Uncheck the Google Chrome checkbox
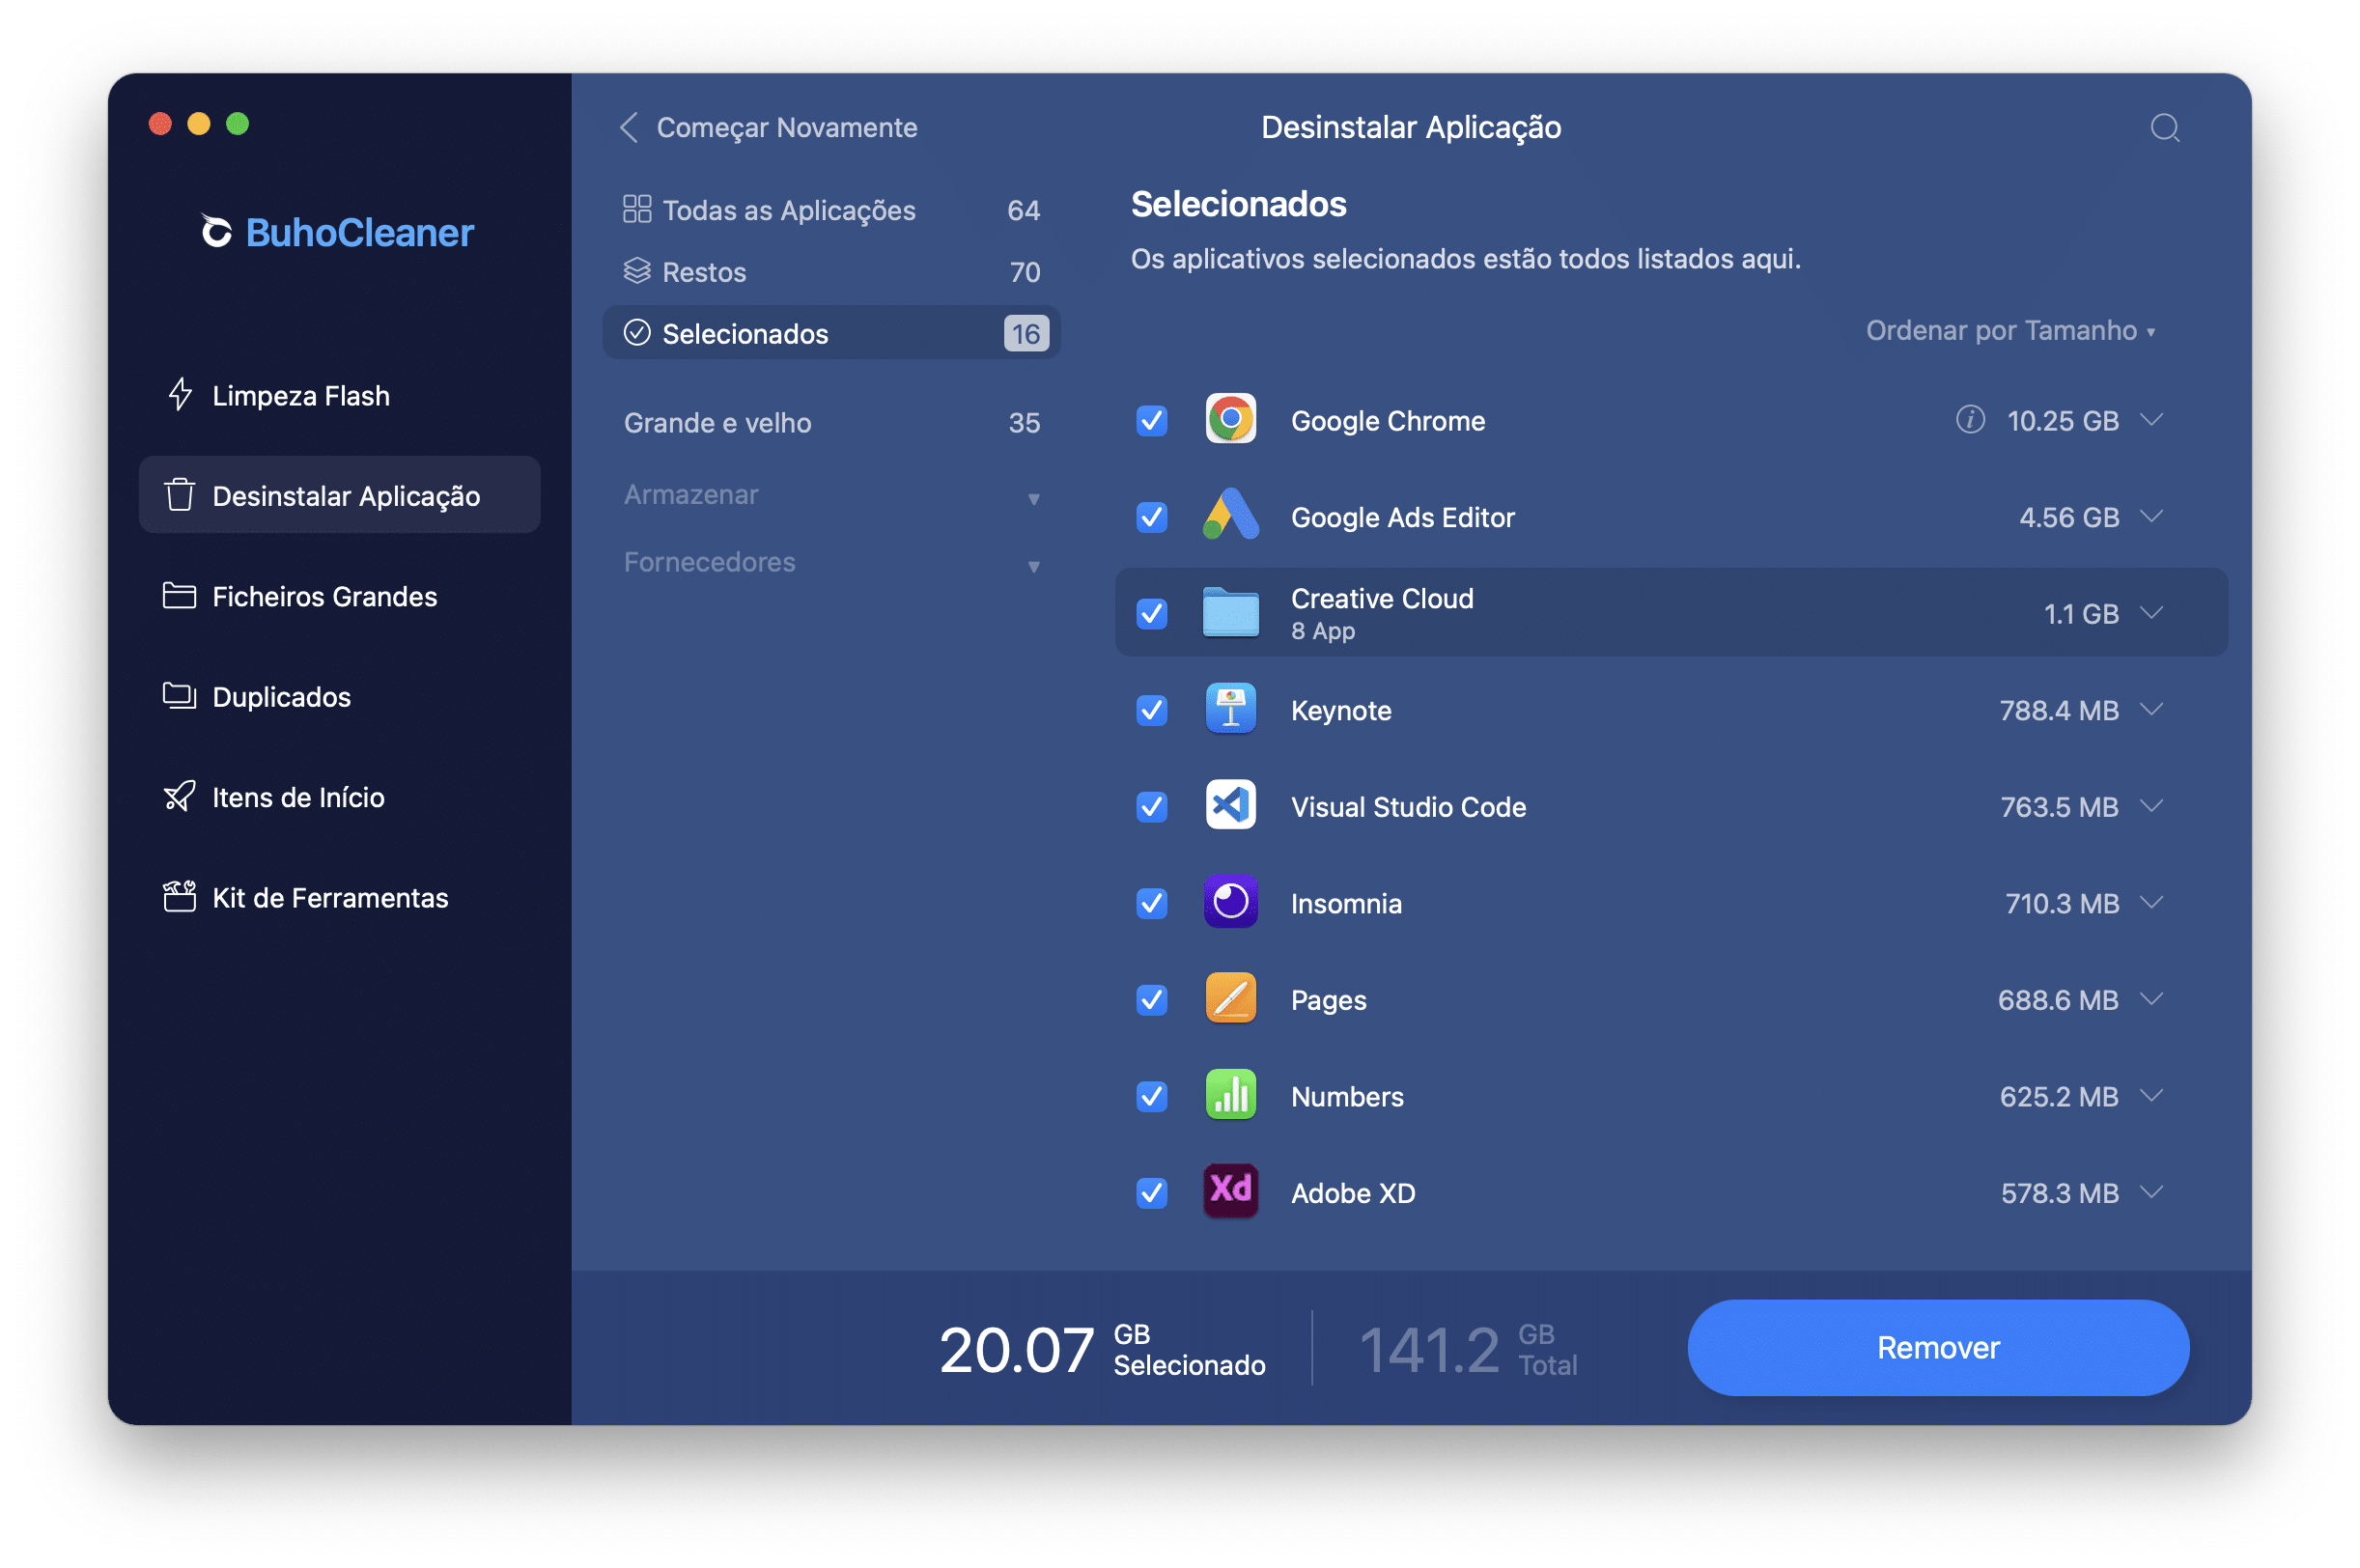 (1152, 420)
